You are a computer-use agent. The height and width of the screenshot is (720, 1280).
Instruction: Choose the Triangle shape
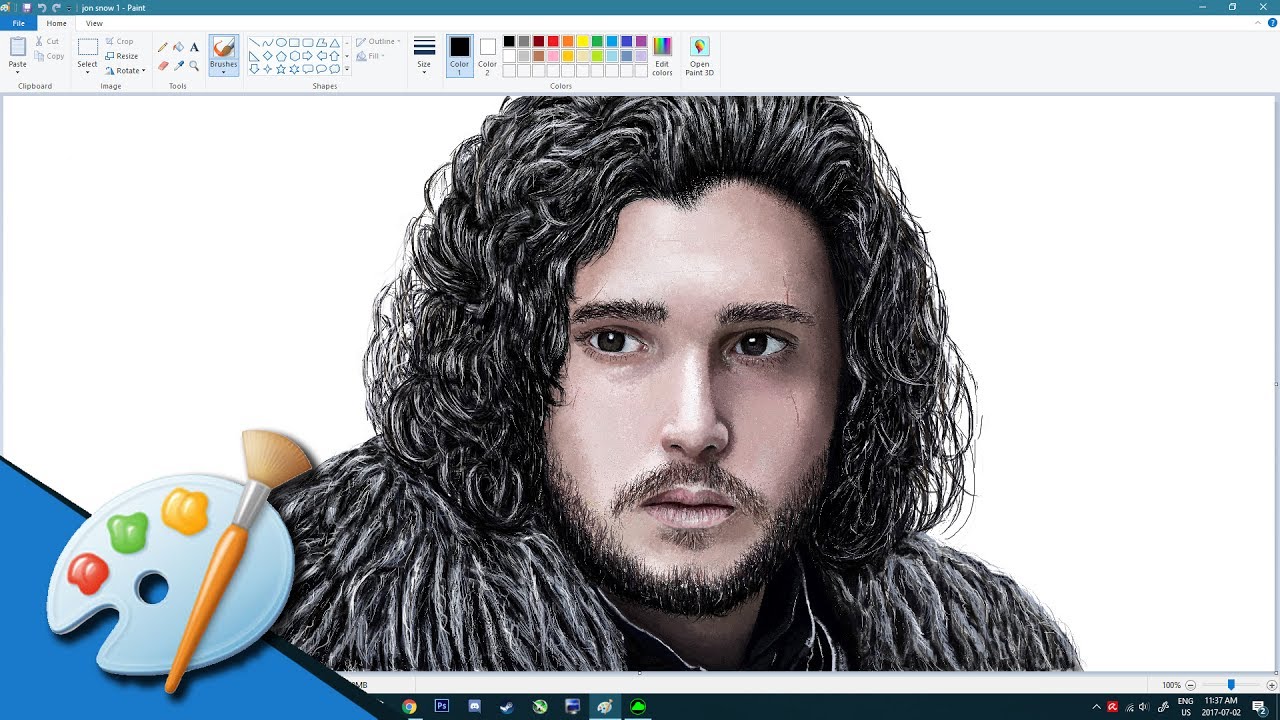335,43
